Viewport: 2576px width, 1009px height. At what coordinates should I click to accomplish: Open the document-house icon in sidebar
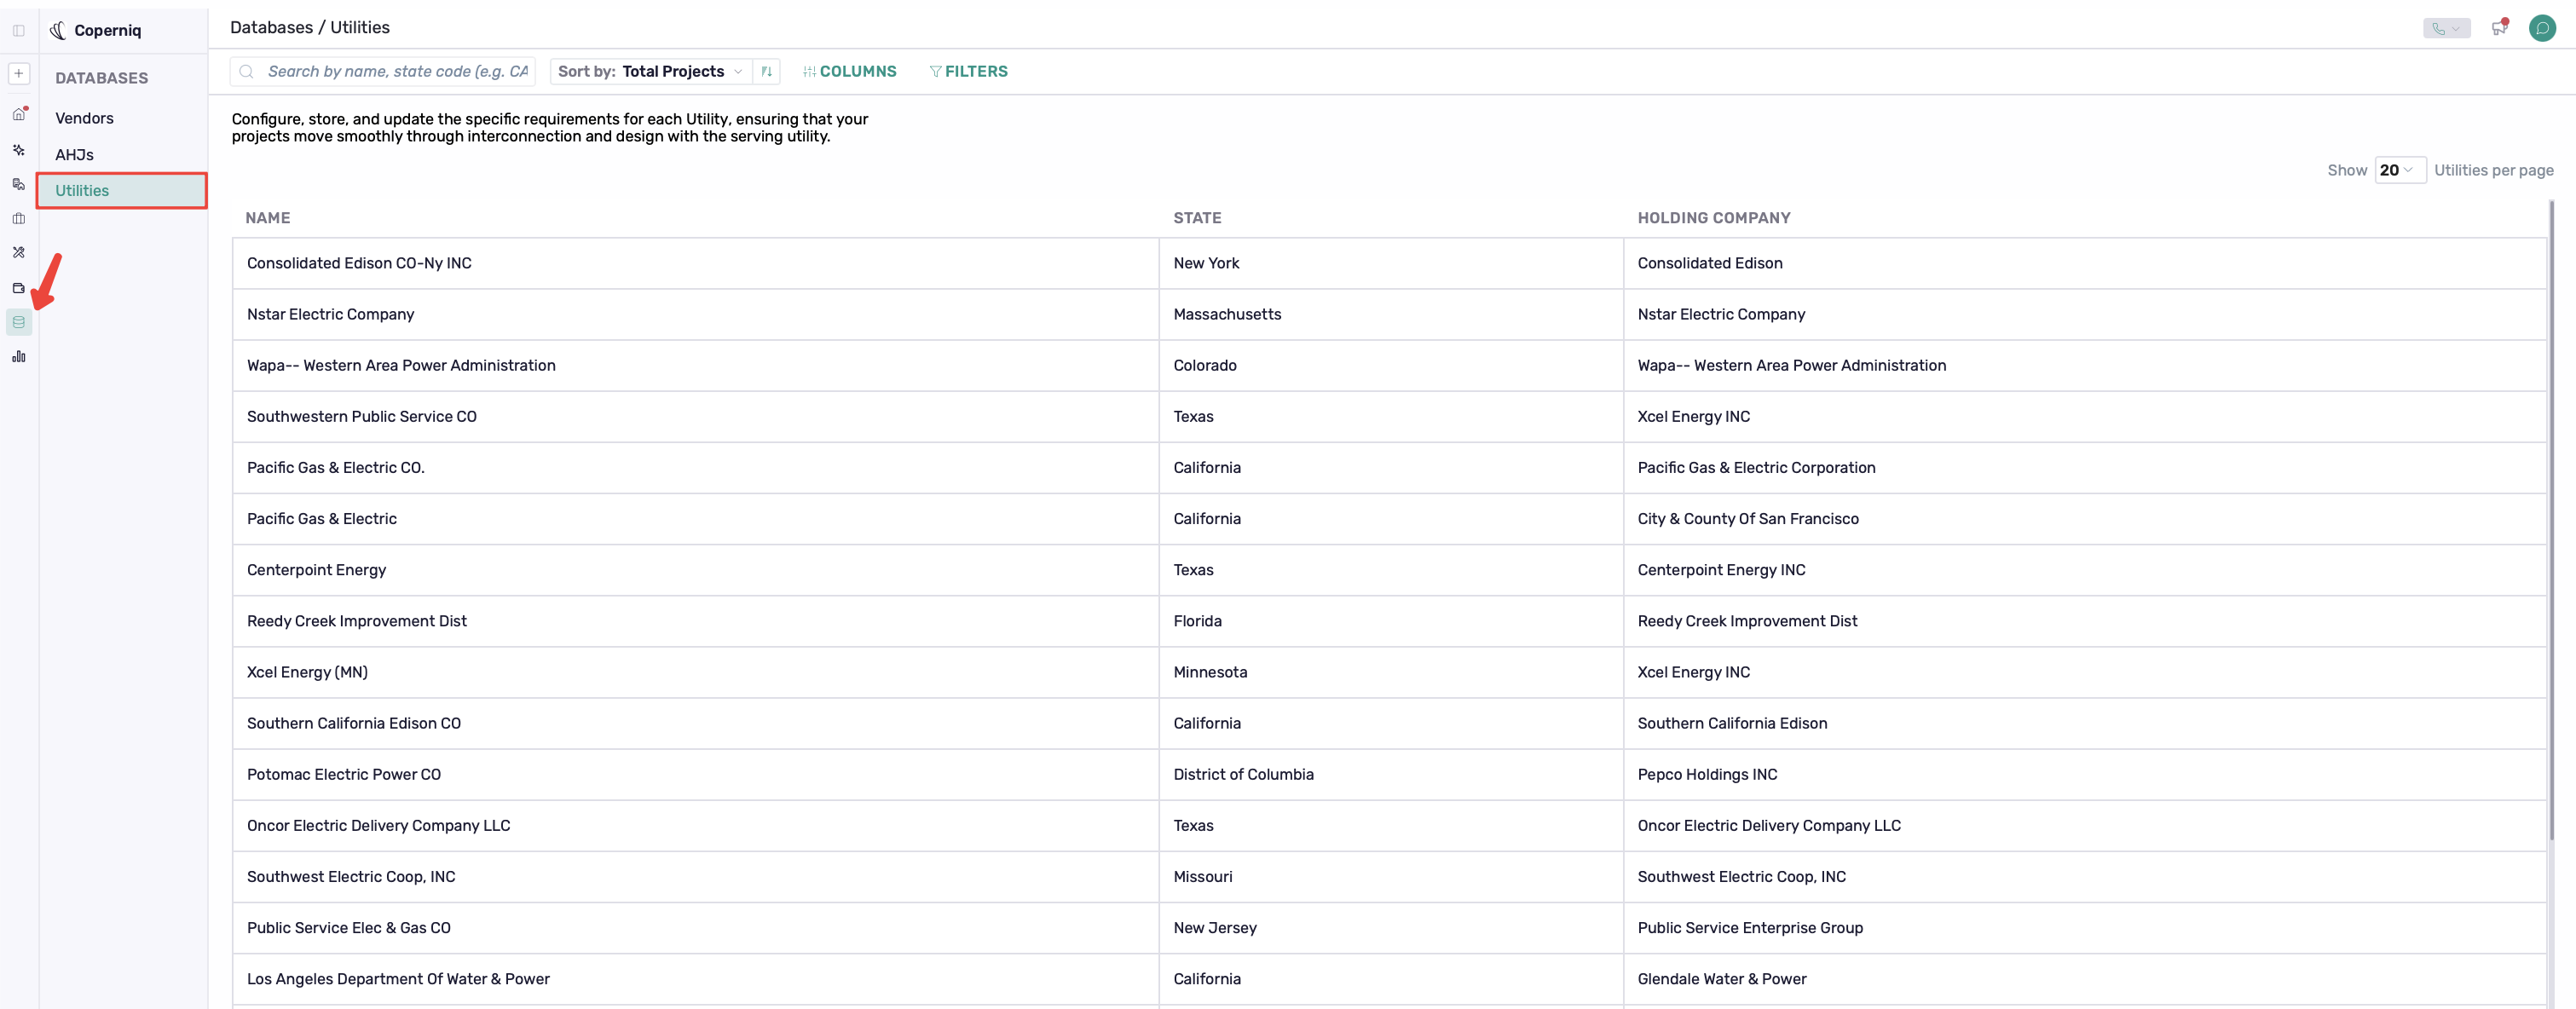coord(19,184)
